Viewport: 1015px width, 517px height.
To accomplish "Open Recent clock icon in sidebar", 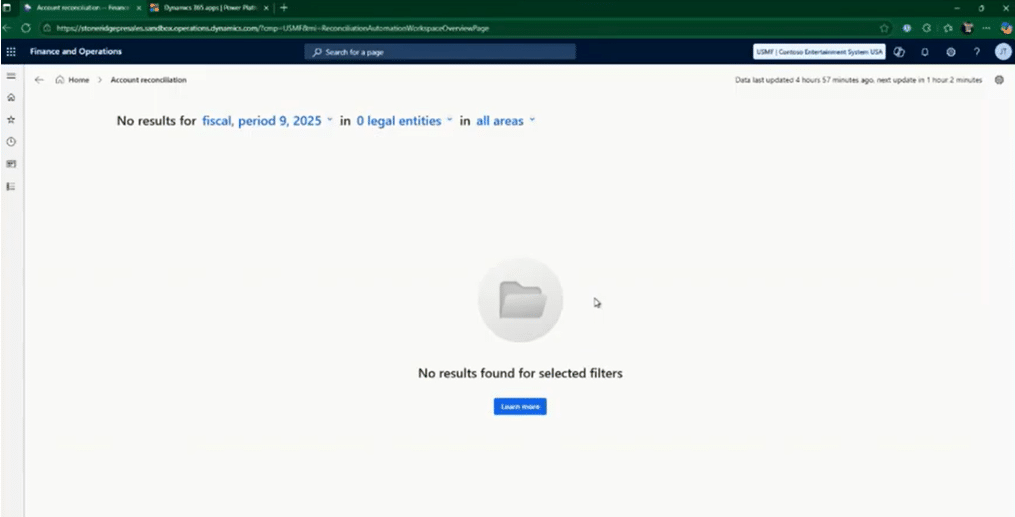I will pos(11,142).
